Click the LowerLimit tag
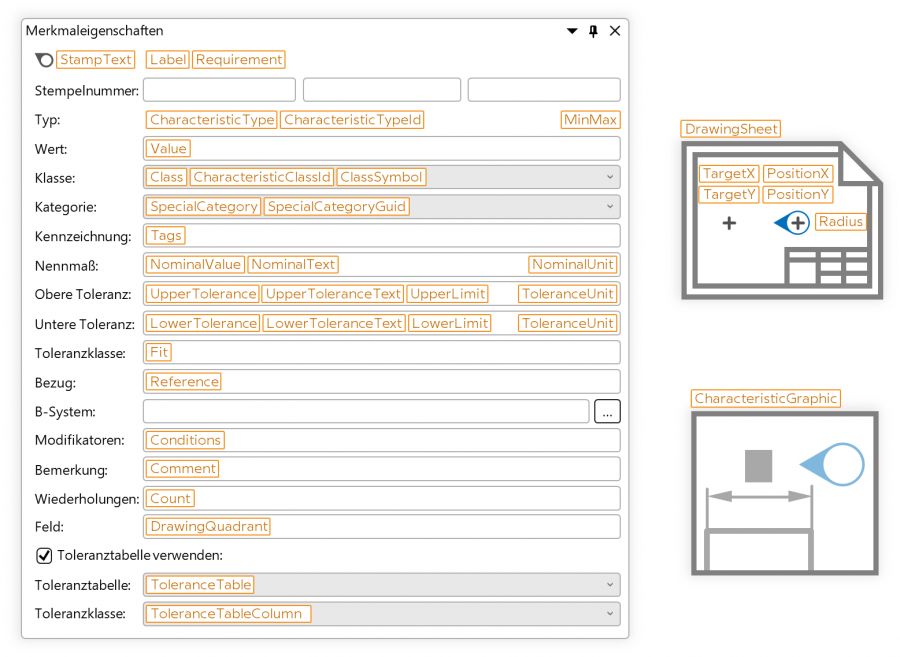Screen dimensions: 900x657 pos(450,323)
